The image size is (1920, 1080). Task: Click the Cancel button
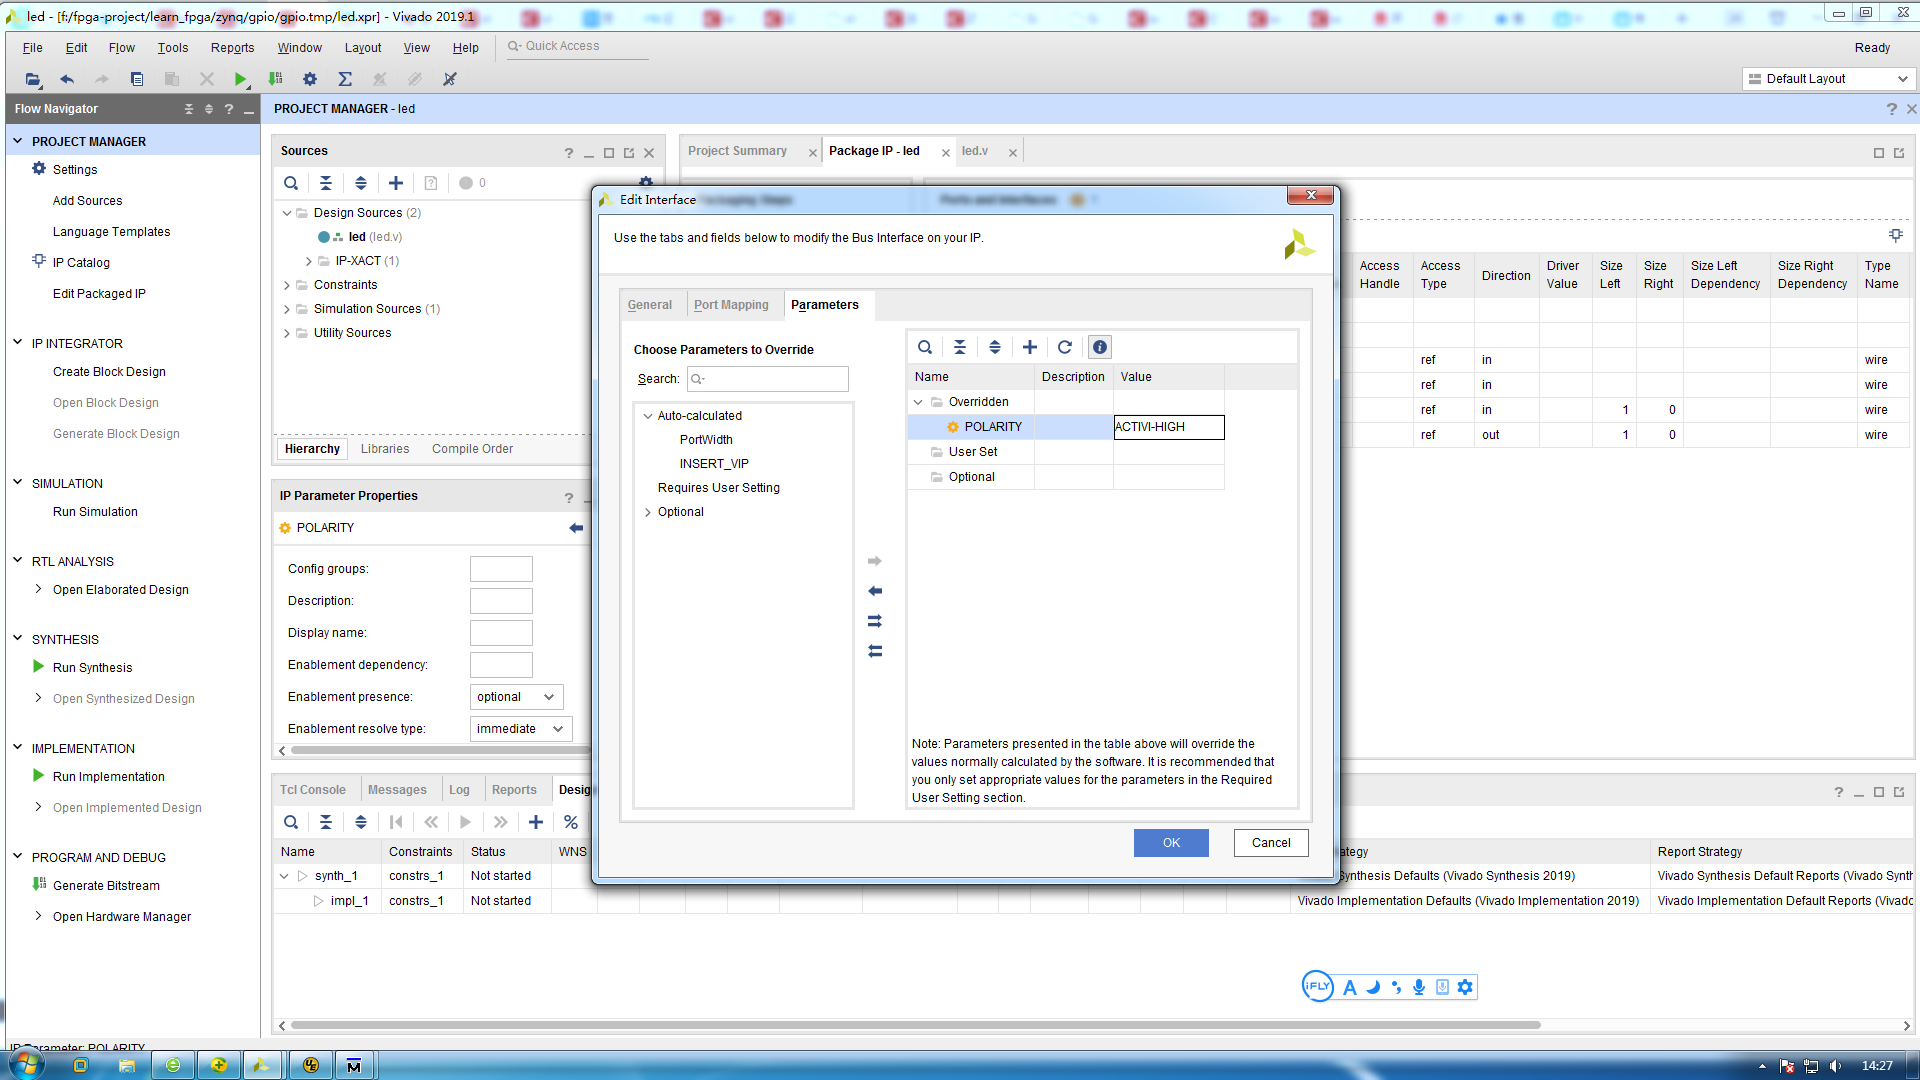(1270, 843)
